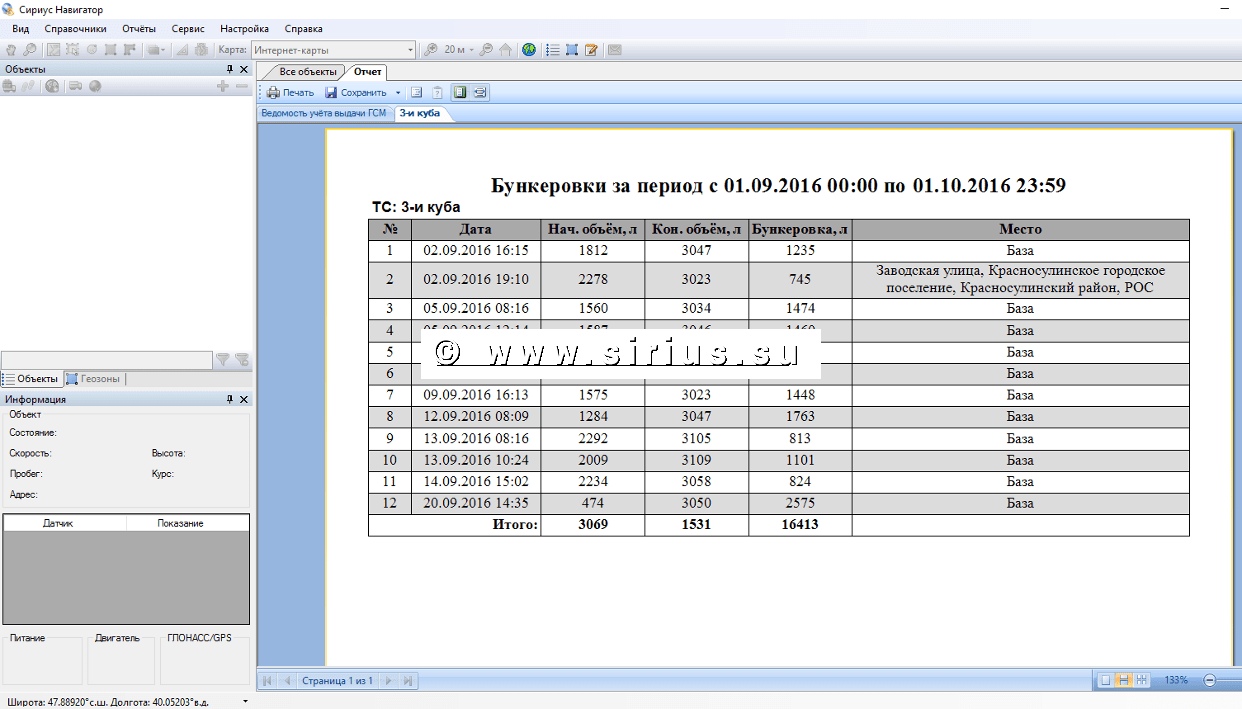Click the globe icon in main toolbar
This screenshot has width=1242, height=709.
tap(529, 50)
